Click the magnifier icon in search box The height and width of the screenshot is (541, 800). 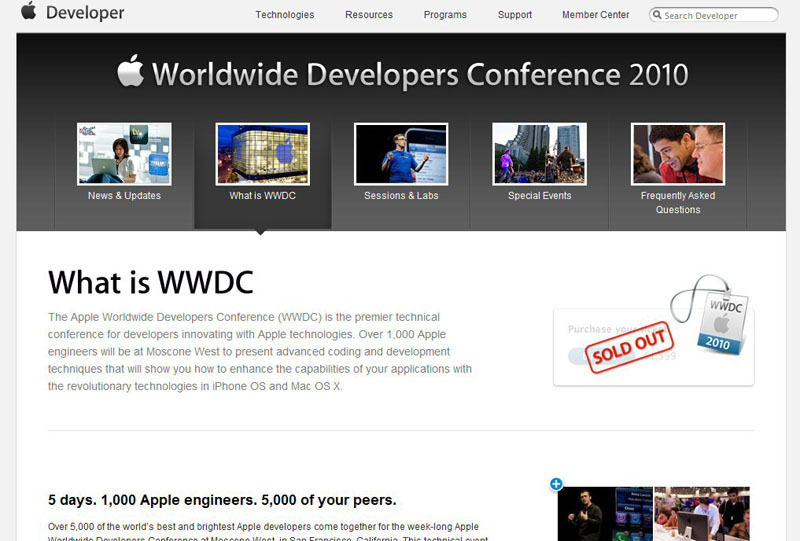pyautogui.click(x=657, y=15)
